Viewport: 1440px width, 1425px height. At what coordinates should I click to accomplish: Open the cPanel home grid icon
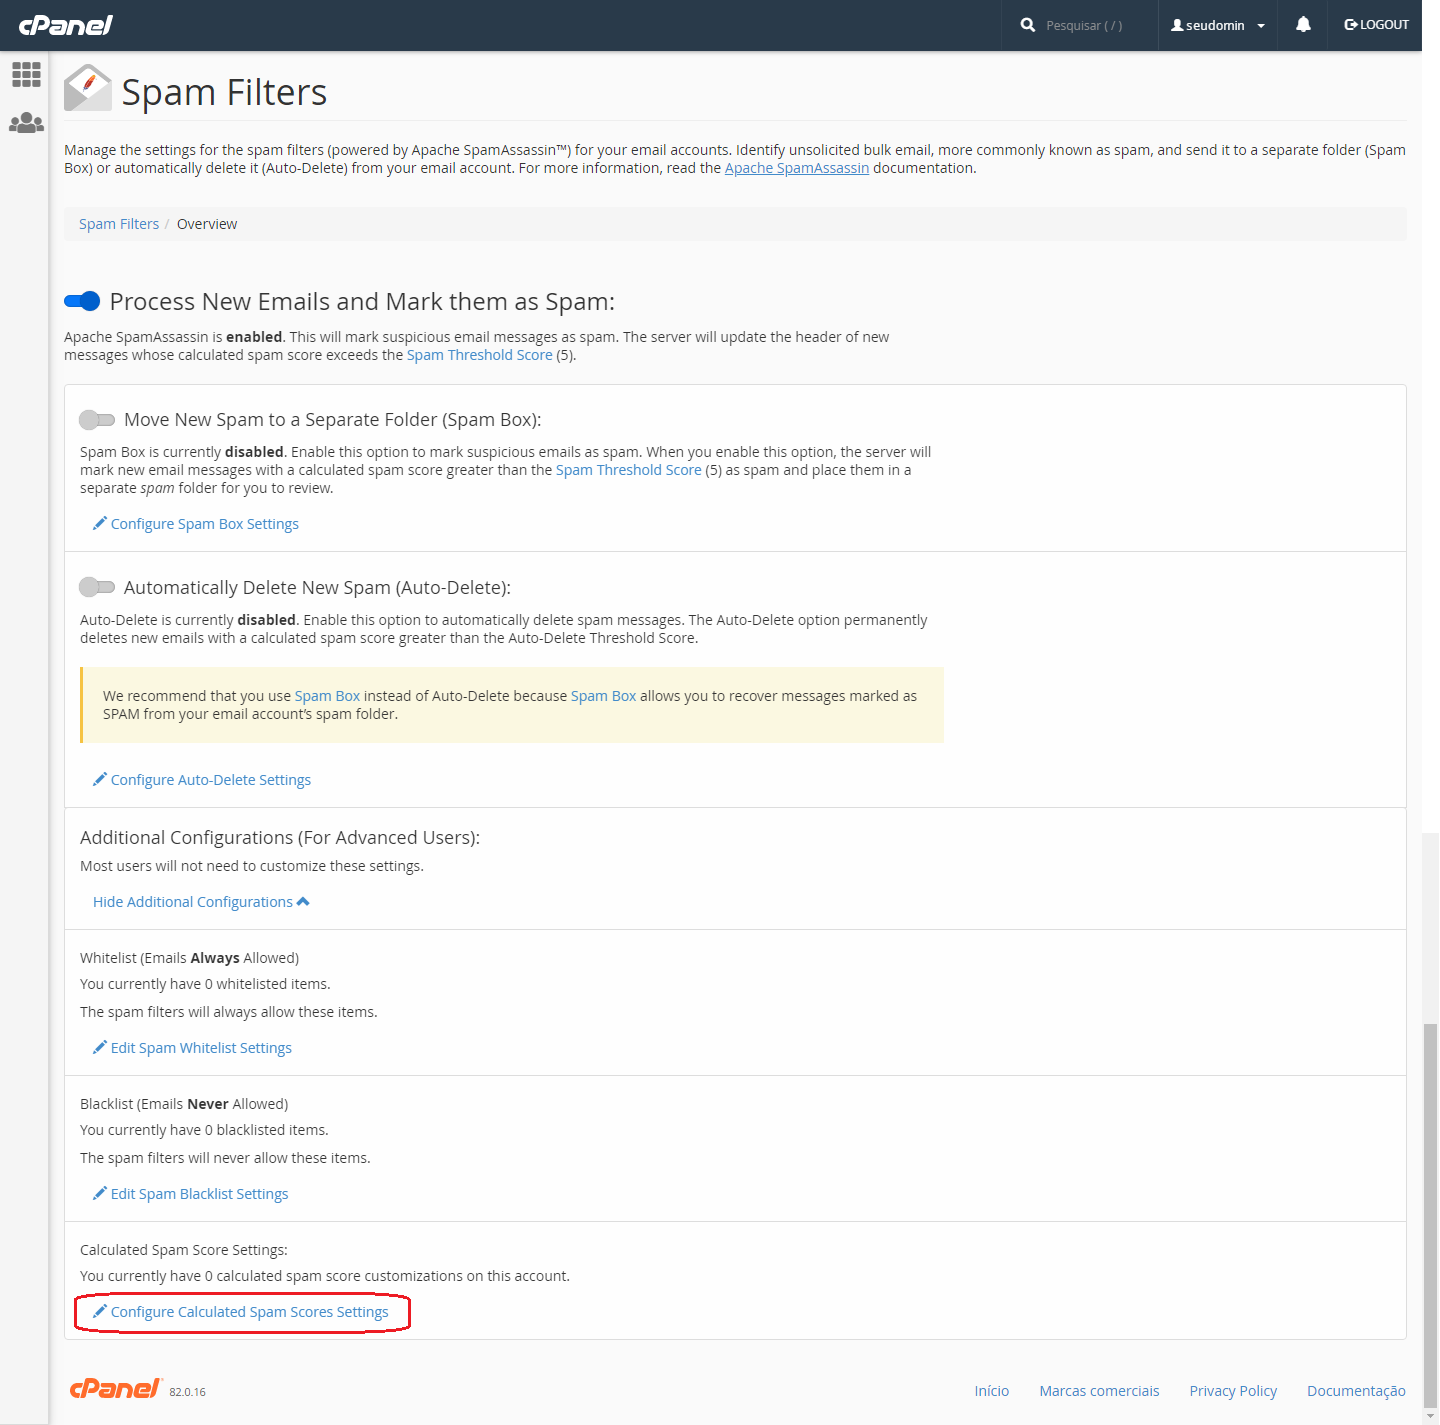(x=26, y=74)
